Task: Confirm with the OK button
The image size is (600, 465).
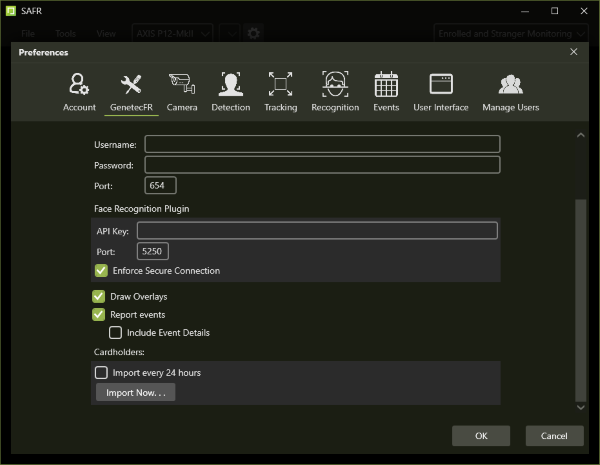Action: coord(481,436)
